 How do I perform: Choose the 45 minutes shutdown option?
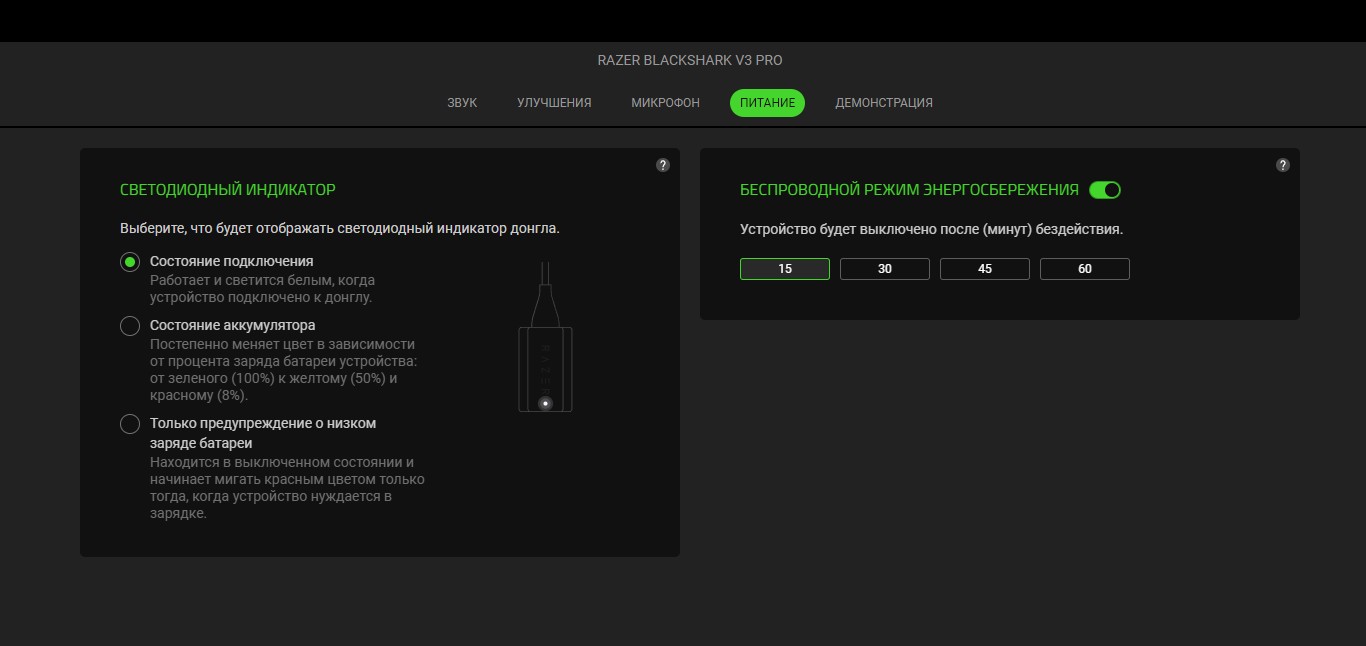click(985, 269)
